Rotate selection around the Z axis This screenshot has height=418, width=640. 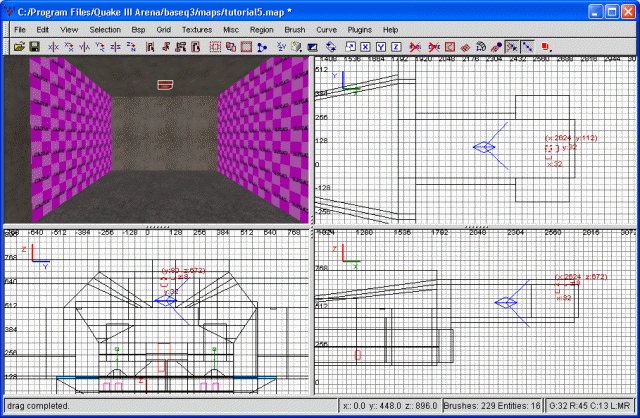[x=131, y=47]
